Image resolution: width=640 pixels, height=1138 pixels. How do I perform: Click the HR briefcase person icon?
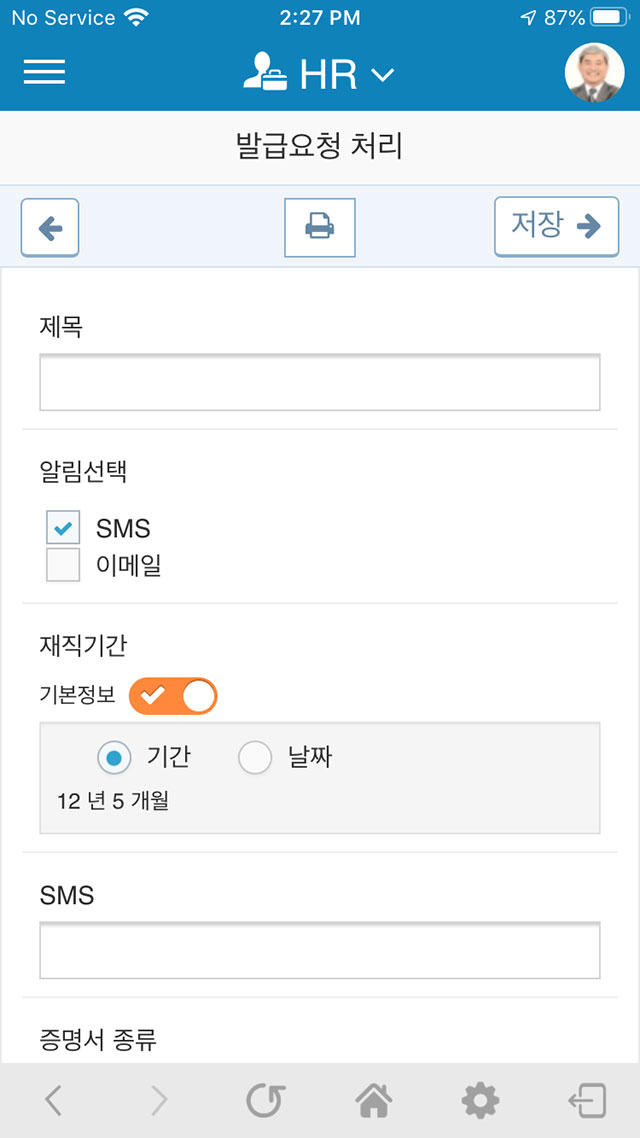[x=265, y=73]
